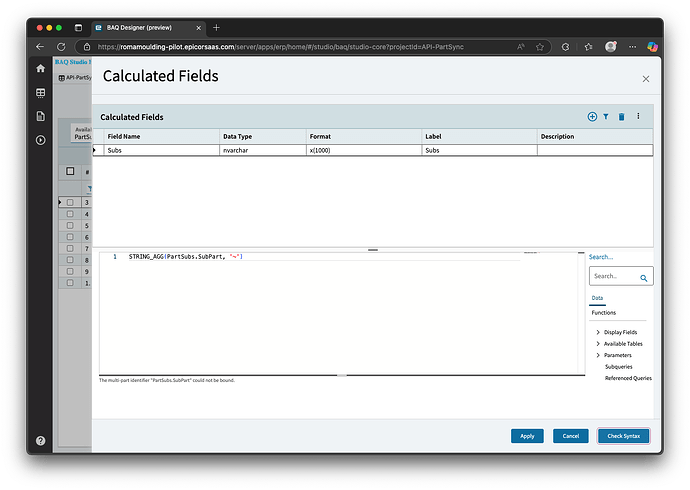The height and width of the screenshot is (490, 690).
Task: Toggle checkbox in background row 5
Action: [x=70, y=225]
